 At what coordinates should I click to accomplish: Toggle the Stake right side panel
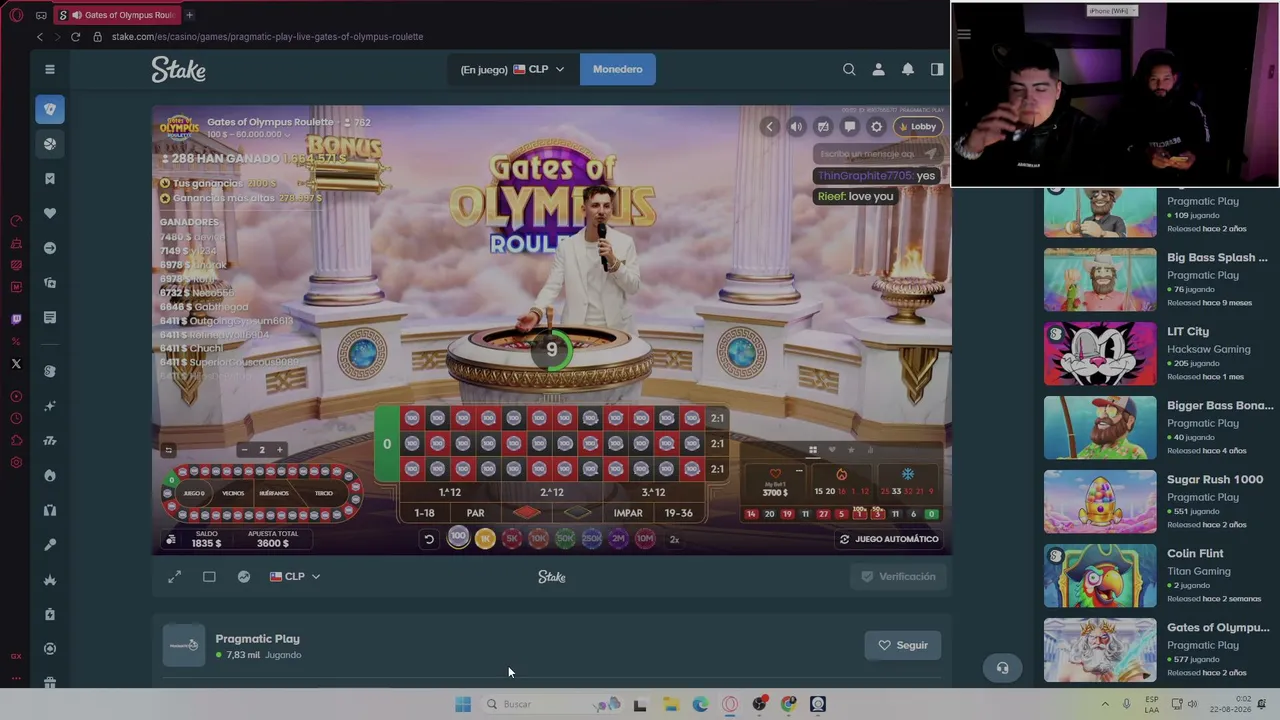(x=937, y=69)
